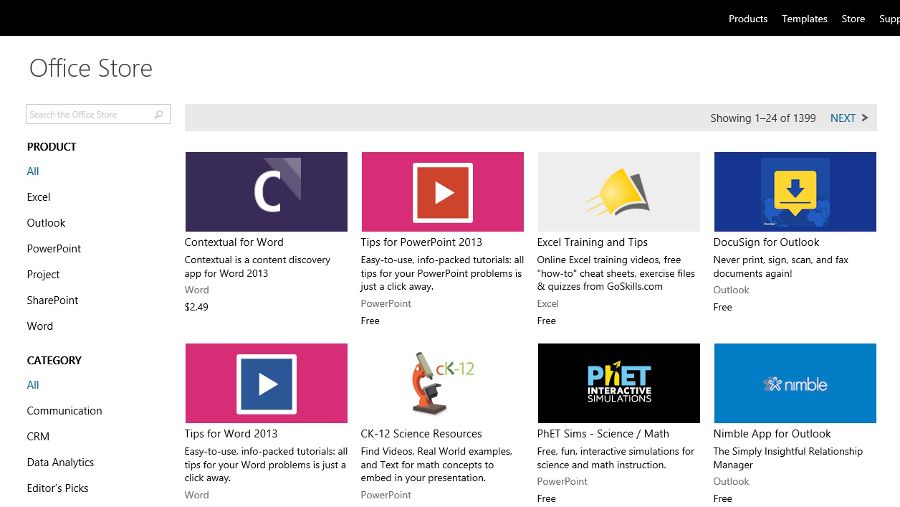Open the Tips for Word 2013 title link
900x507 pixels.
pos(231,434)
